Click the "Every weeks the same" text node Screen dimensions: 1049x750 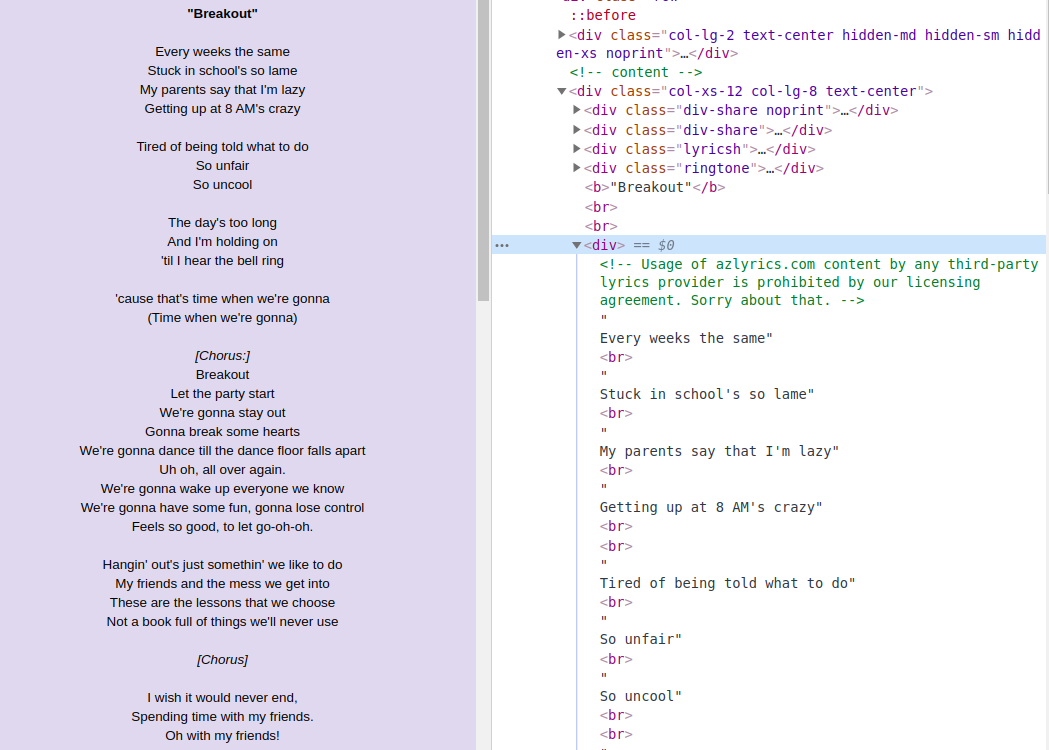point(686,338)
